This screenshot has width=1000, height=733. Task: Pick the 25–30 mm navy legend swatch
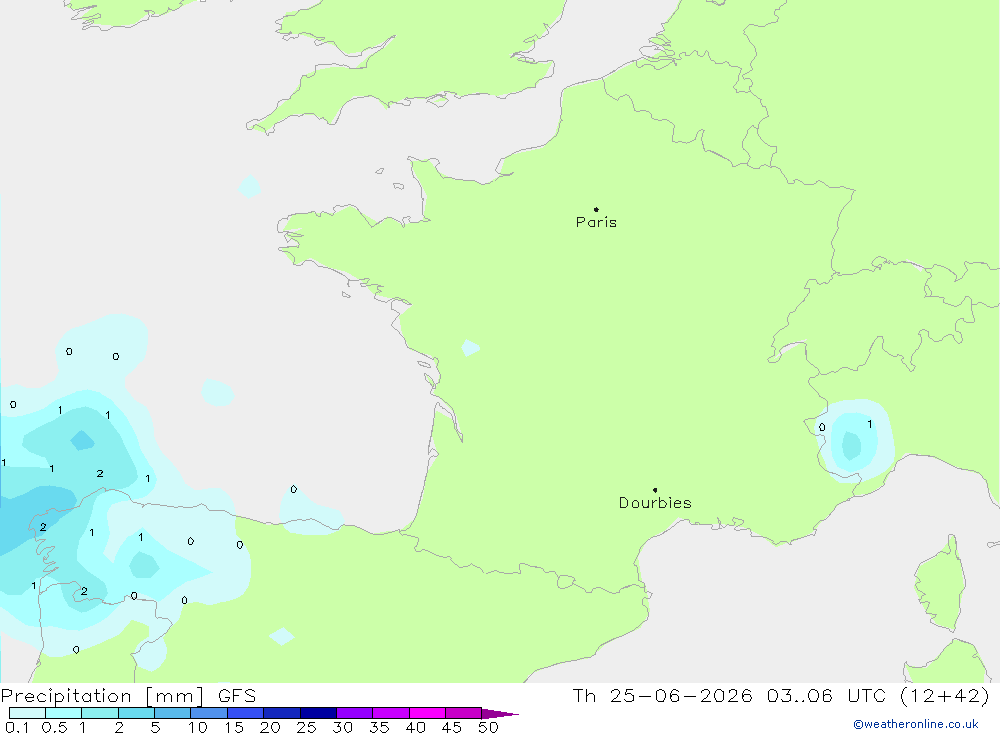point(318,713)
